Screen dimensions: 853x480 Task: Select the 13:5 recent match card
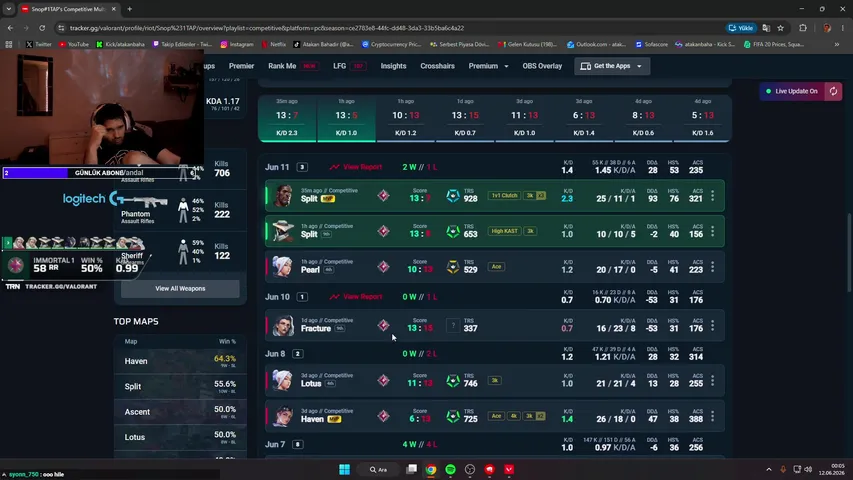[346, 118]
